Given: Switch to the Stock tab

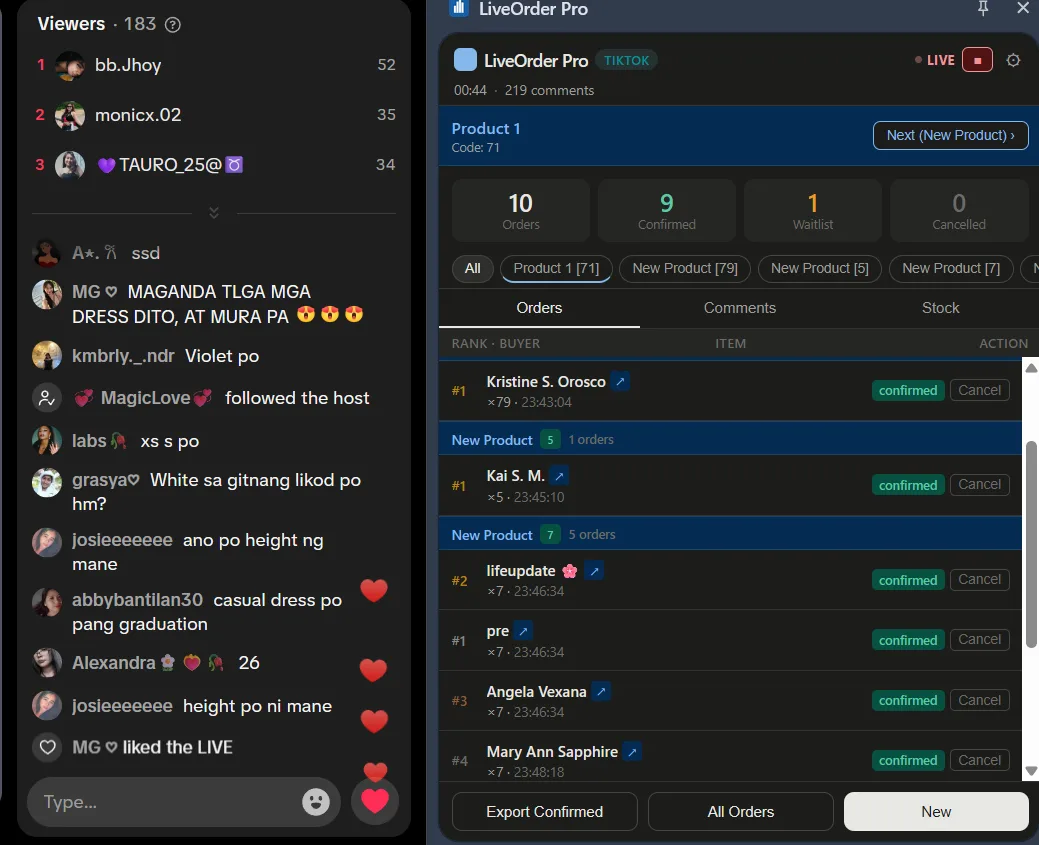Looking at the screenshot, I should coord(940,308).
